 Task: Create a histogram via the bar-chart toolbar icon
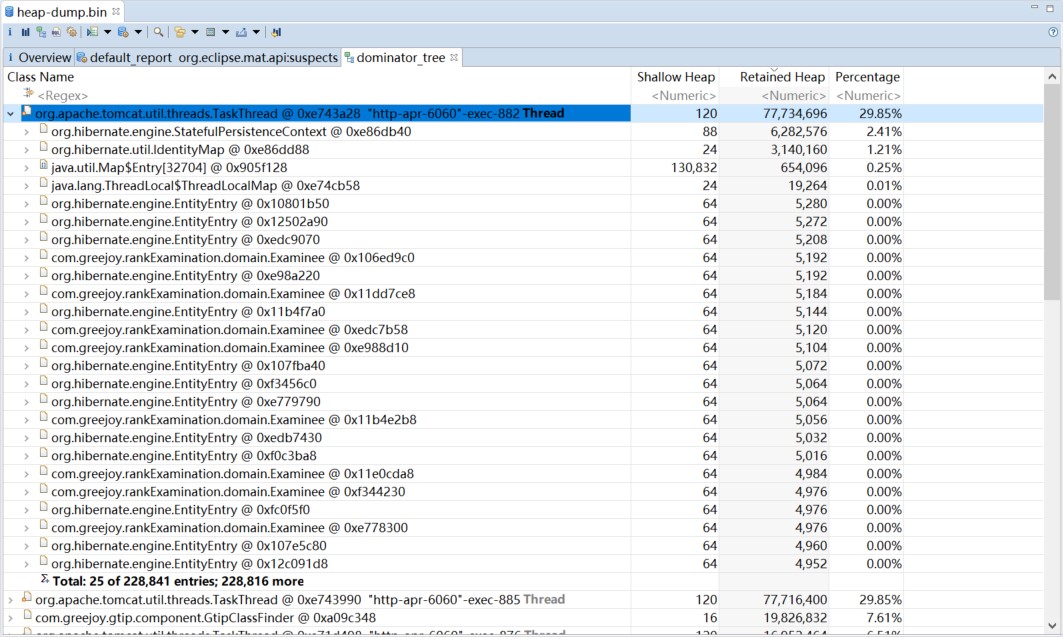25,32
